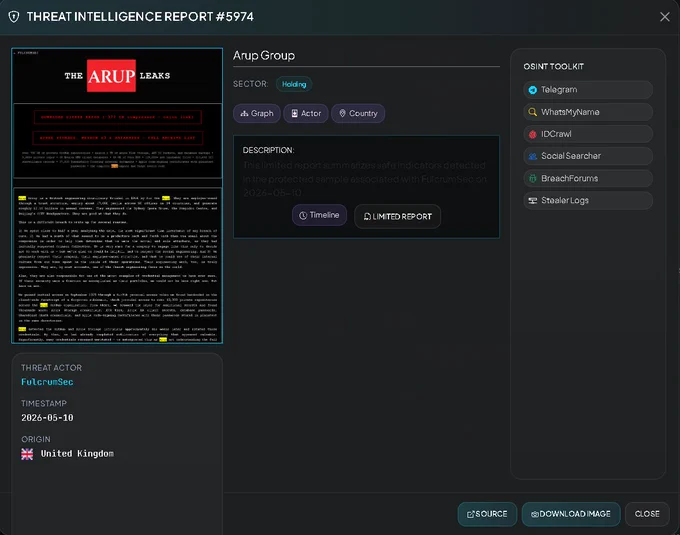Screen dimensions: 680x535
Task: Click the Actor badge icon
Action: point(294,114)
